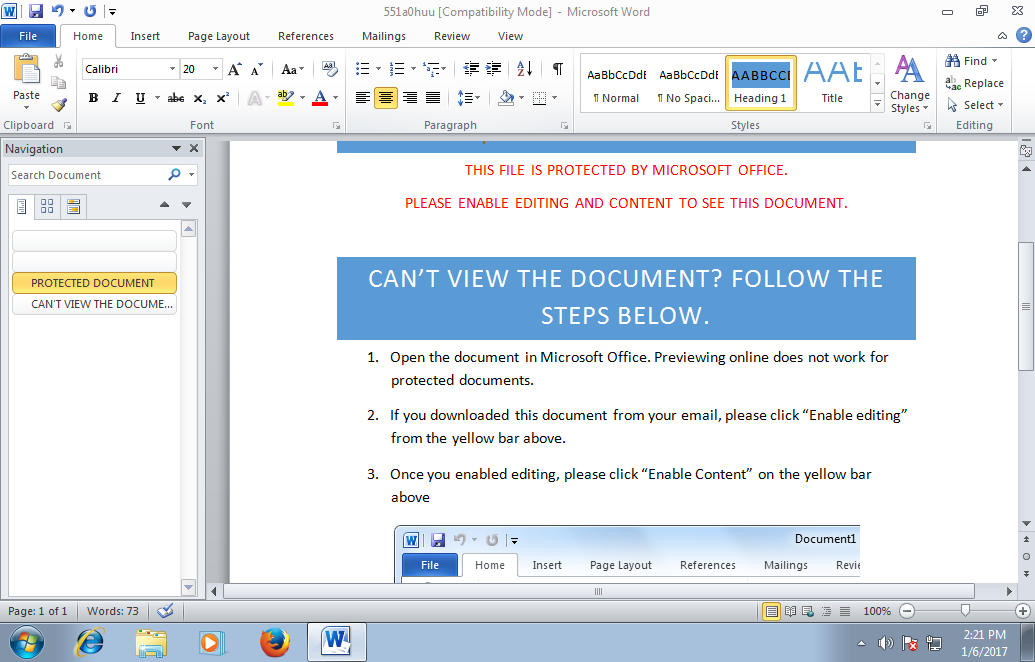Browse pages thumbnails in Navigation pane
The width and height of the screenshot is (1035, 662).
point(47,207)
